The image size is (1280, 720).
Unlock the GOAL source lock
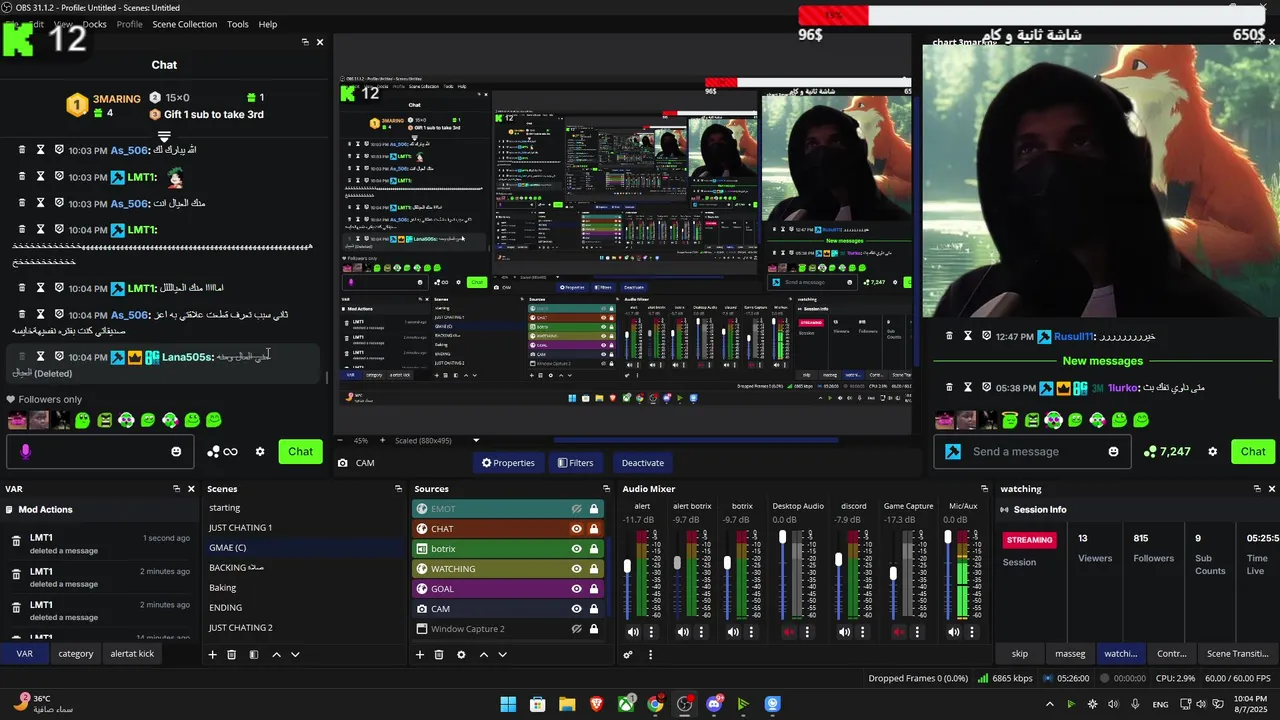point(594,589)
